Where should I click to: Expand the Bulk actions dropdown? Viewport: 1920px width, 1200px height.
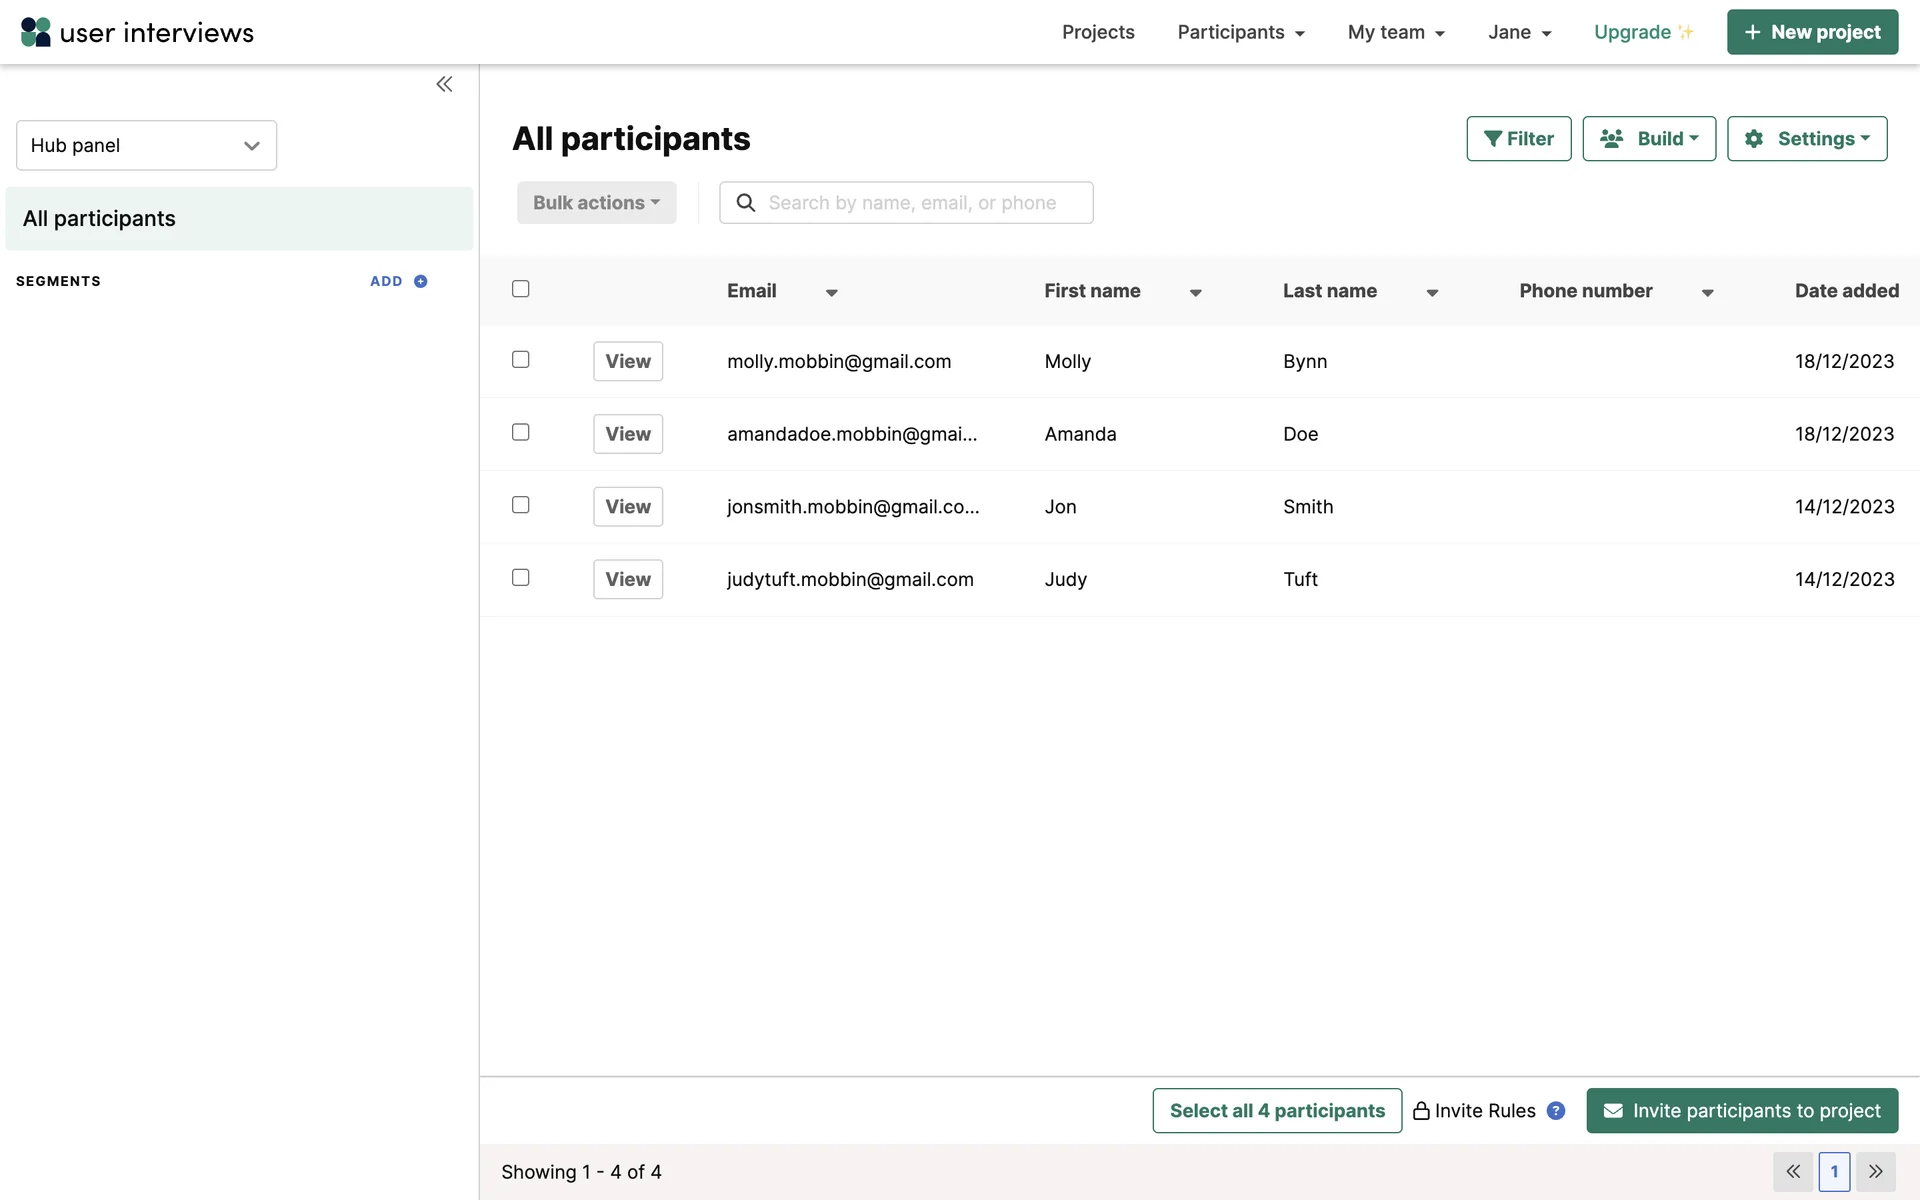point(596,203)
